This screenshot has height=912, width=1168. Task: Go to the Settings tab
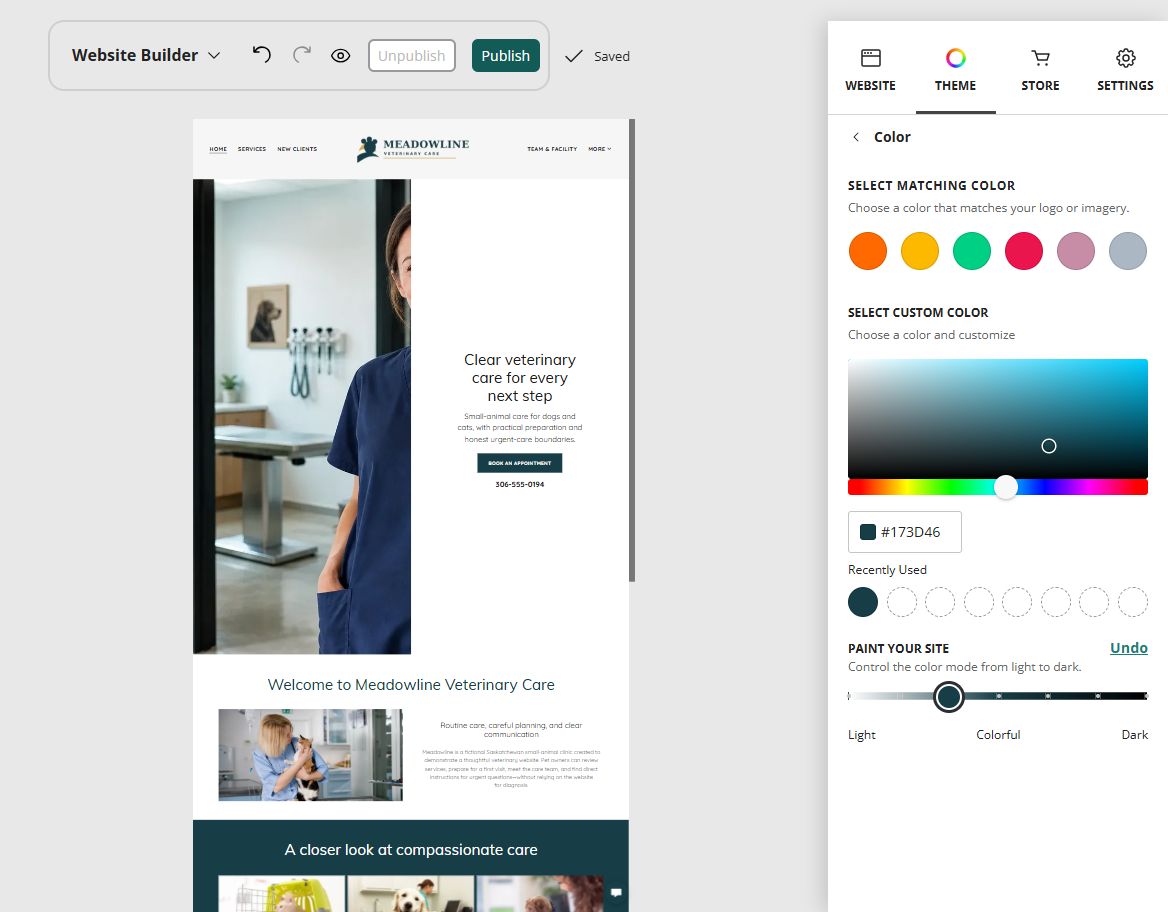pos(1125,71)
